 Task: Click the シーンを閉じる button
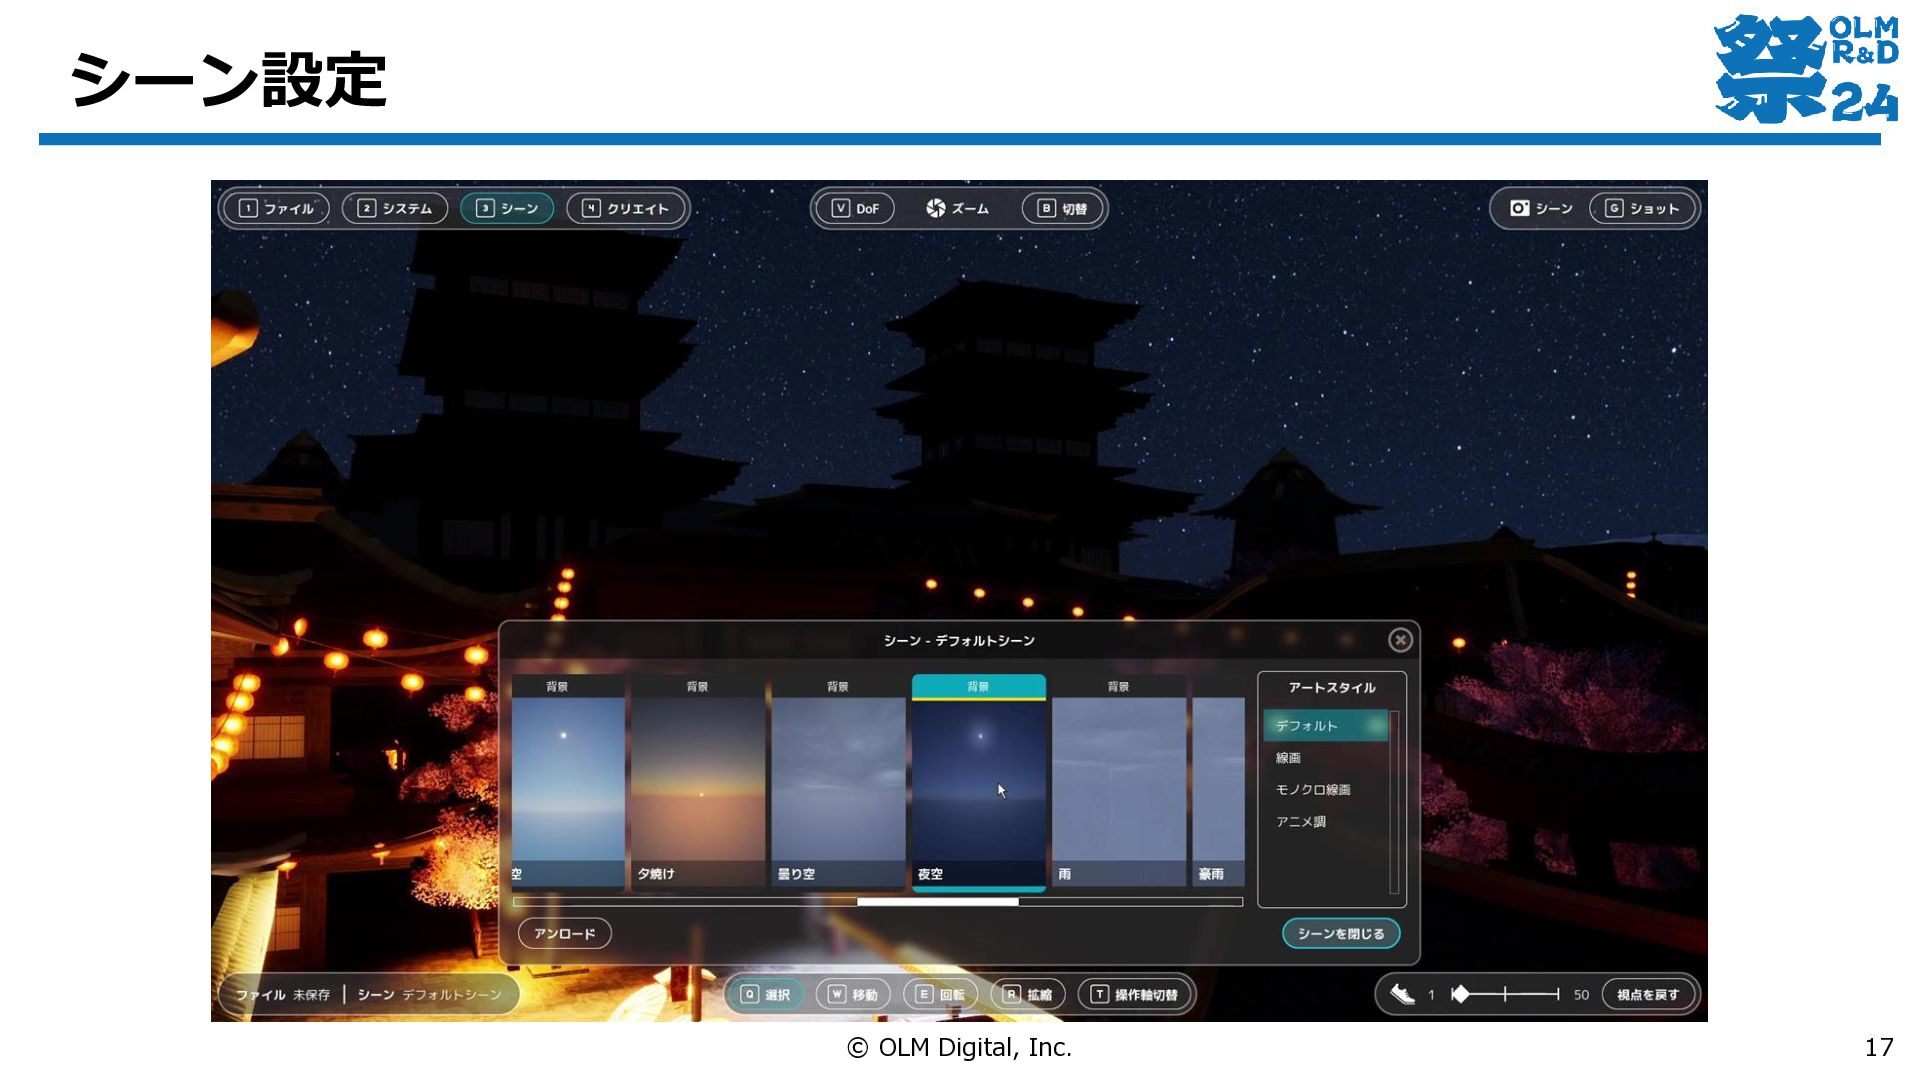[1341, 933]
